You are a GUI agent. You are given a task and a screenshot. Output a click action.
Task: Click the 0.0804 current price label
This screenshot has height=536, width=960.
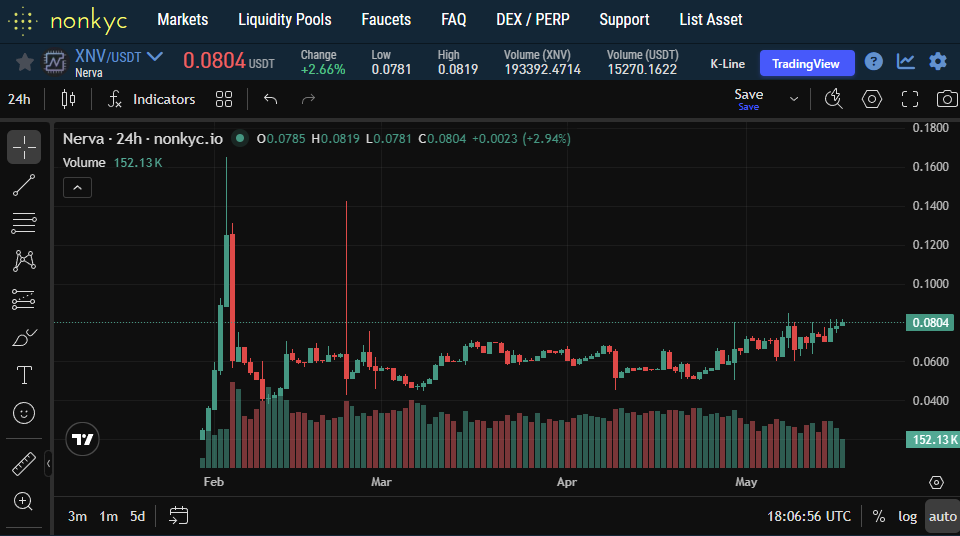[x=930, y=322]
